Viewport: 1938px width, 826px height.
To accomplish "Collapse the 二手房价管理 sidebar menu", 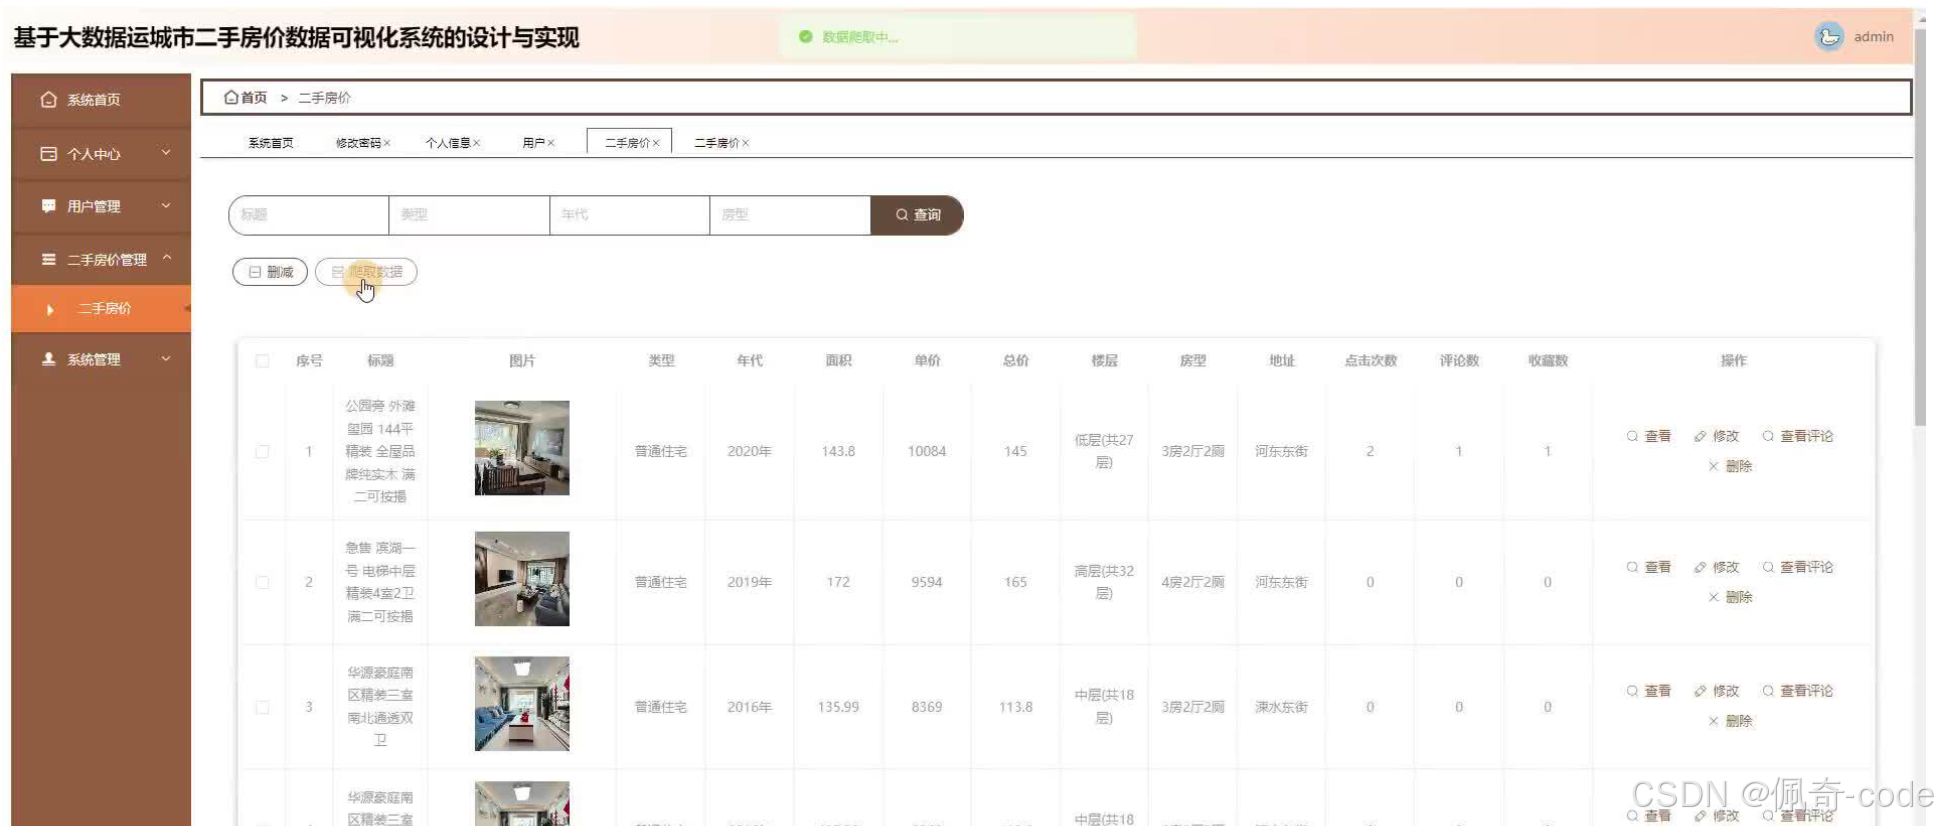I will point(101,259).
